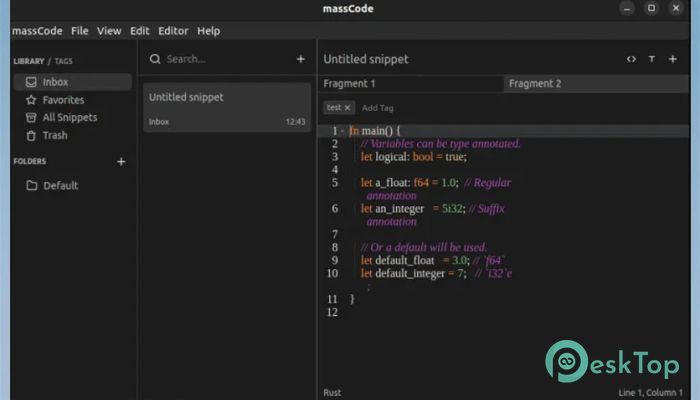
Task: Show All Snippets list
Action: pos(70,117)
